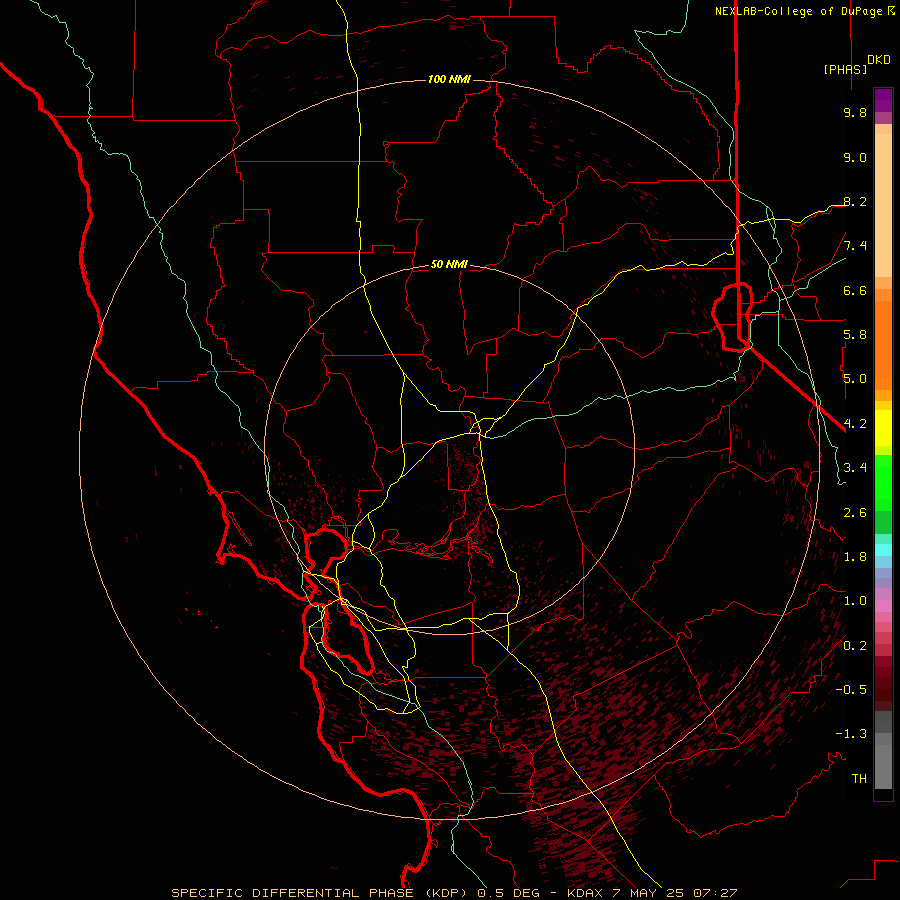Select the 5.8 scale value

coord(855,335)
